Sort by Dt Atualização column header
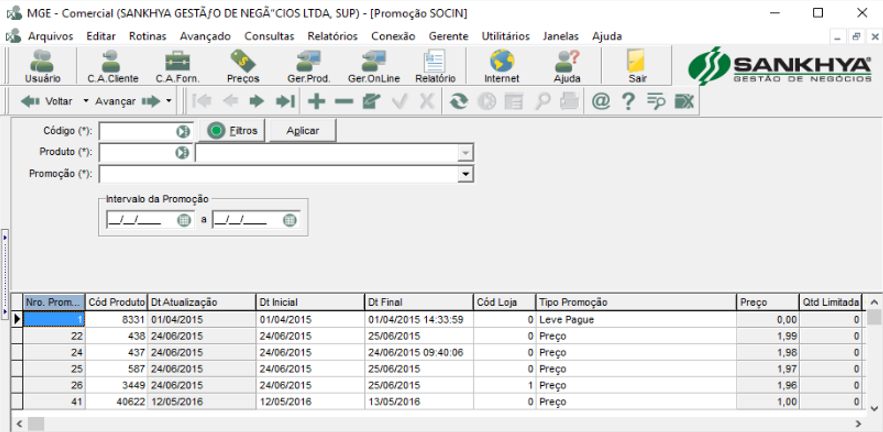883x432 pixels. point(202,302)
